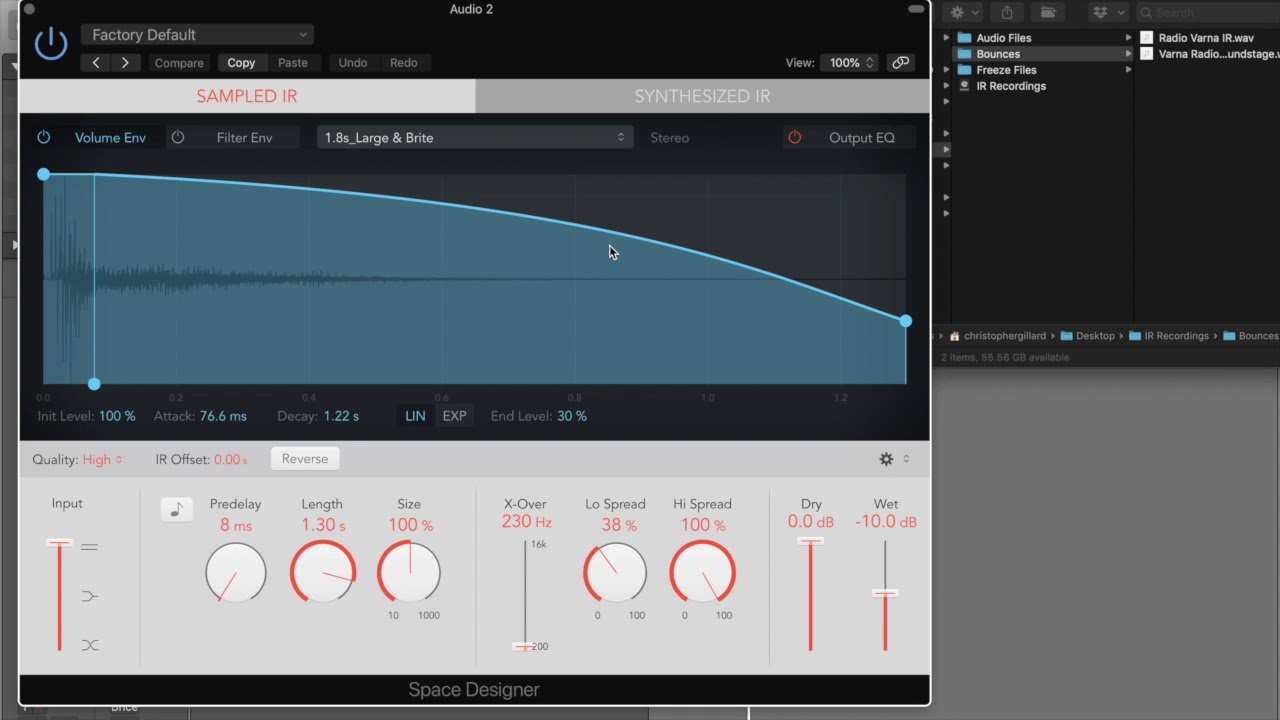The image size is (1280, 720).
Task: Select the Volume Env label
Action: 110,138
